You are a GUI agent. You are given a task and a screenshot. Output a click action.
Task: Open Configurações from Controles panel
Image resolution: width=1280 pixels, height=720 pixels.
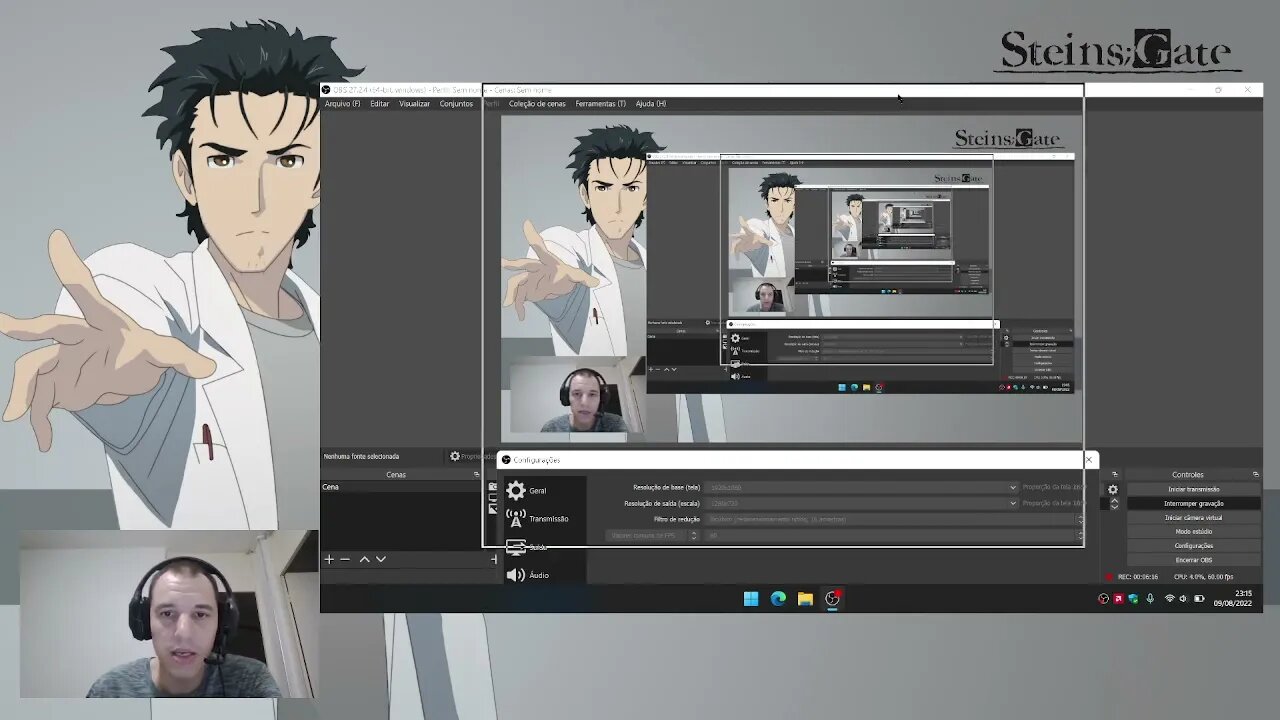coord(1193,546)
